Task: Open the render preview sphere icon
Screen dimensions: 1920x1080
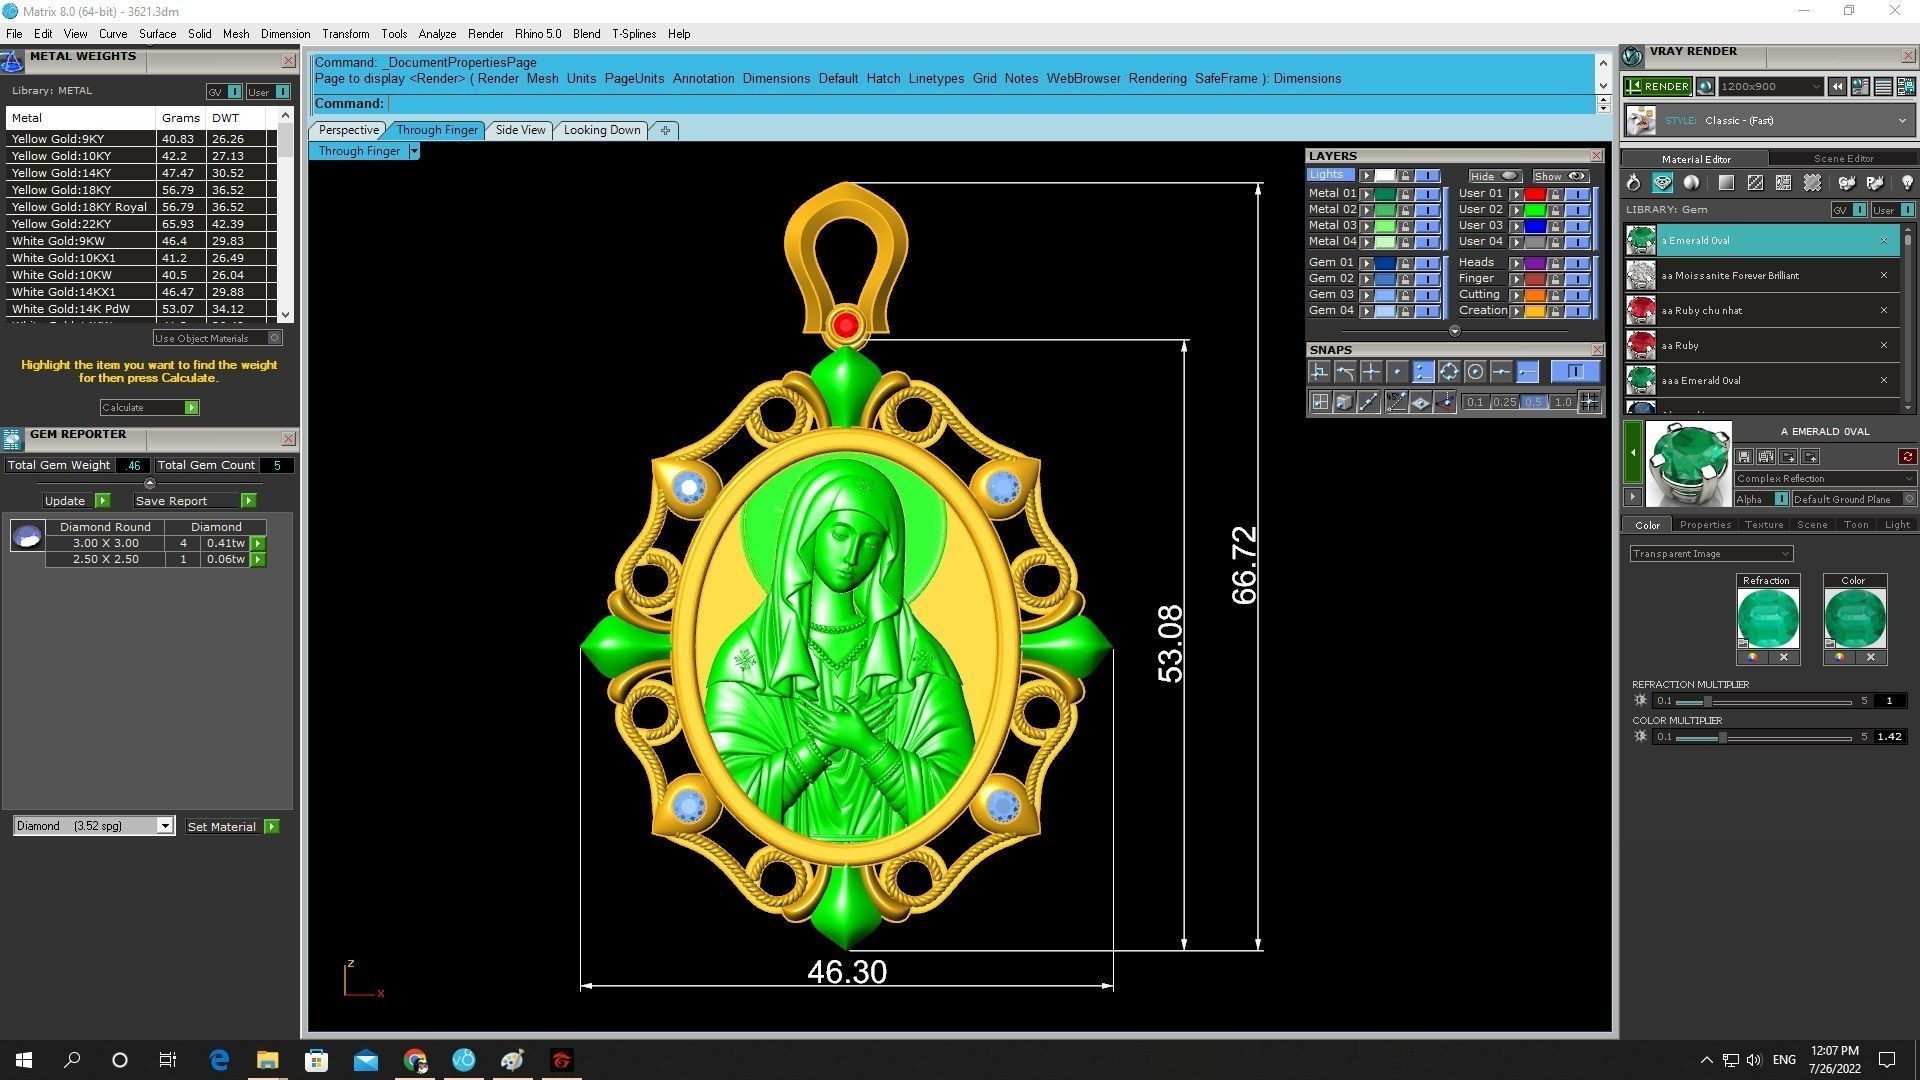Action: click(x=1705, y=87)
